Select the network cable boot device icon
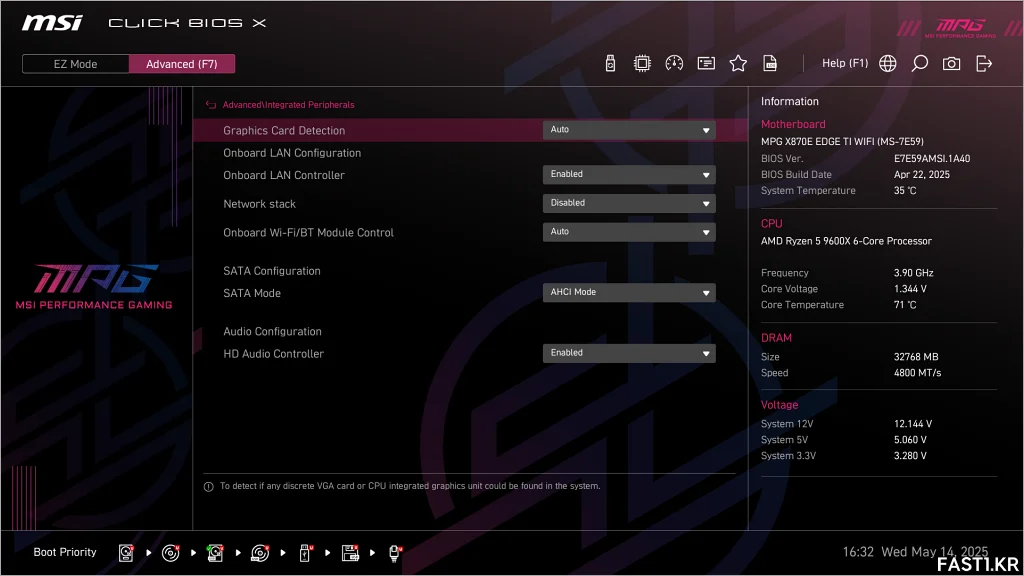The width and height of the screenshot is (1024, 576). [395, 553]
